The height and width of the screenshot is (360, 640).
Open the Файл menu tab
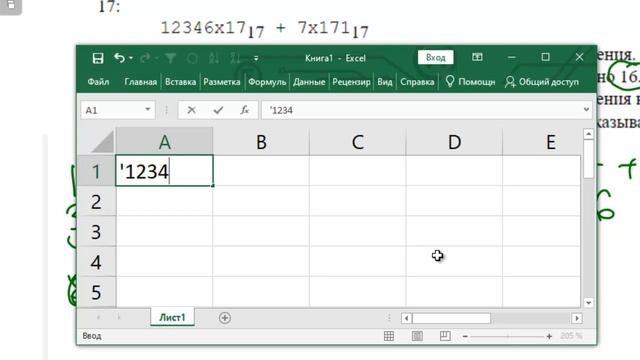(x=98, y=82)
